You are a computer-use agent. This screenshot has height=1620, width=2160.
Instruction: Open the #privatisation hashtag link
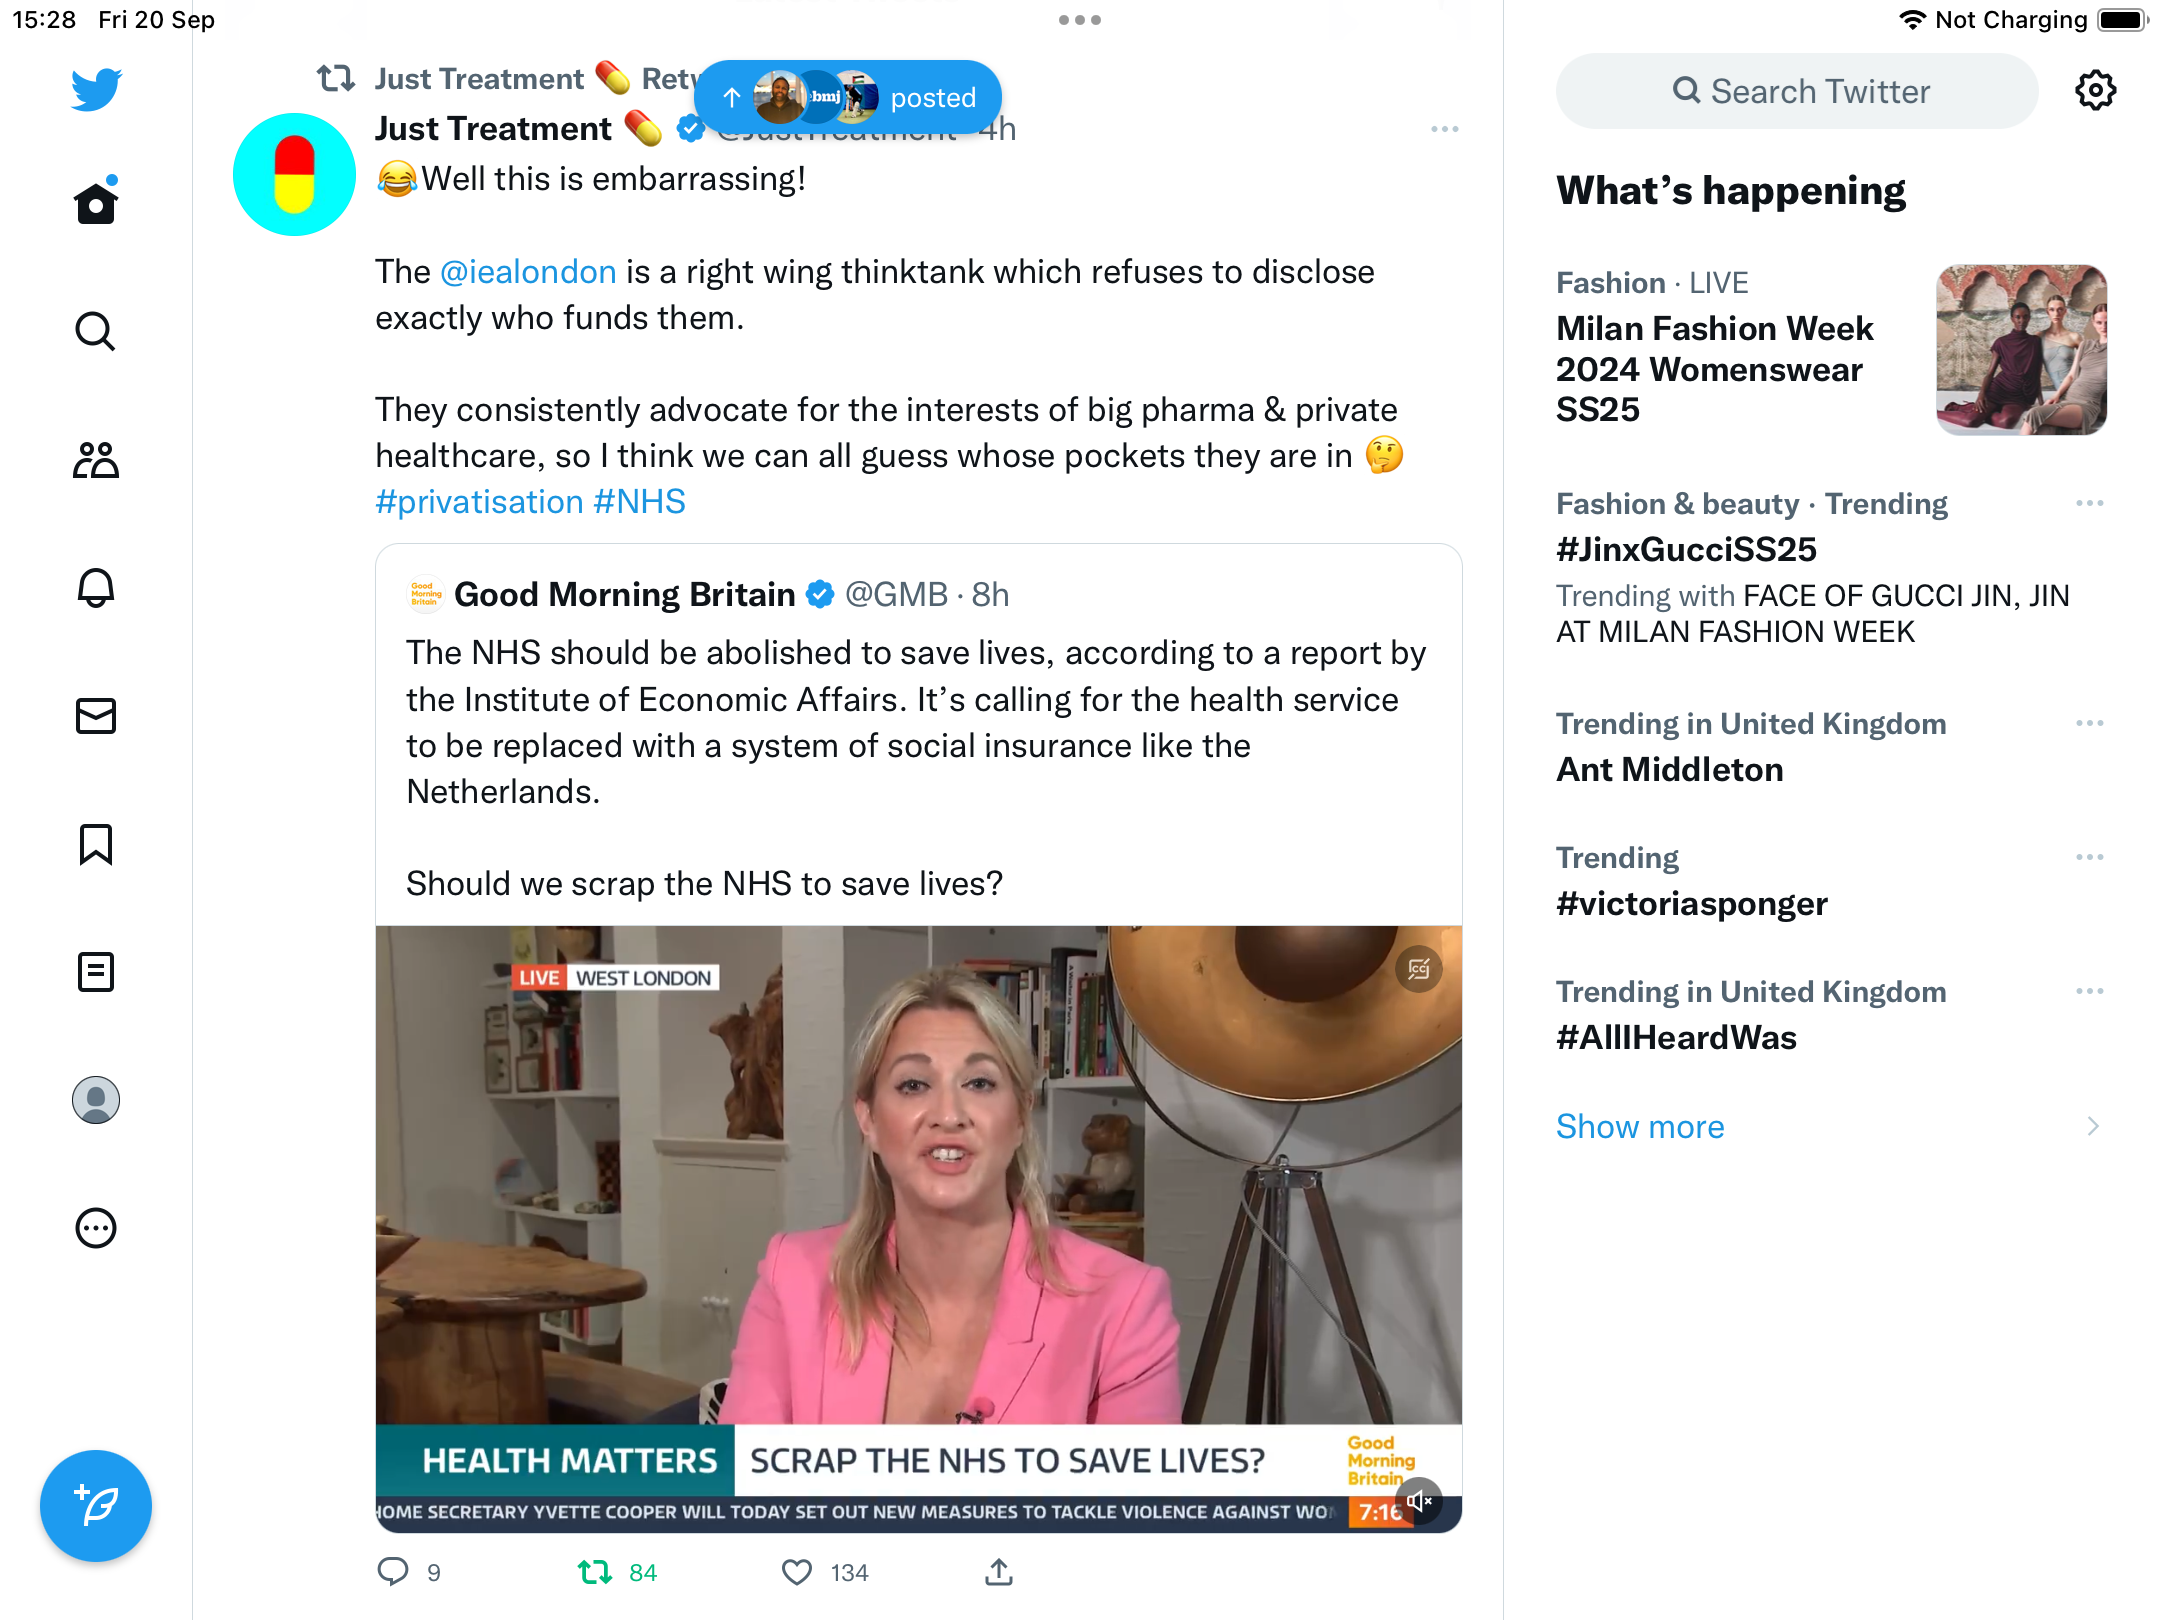point(479,501)
